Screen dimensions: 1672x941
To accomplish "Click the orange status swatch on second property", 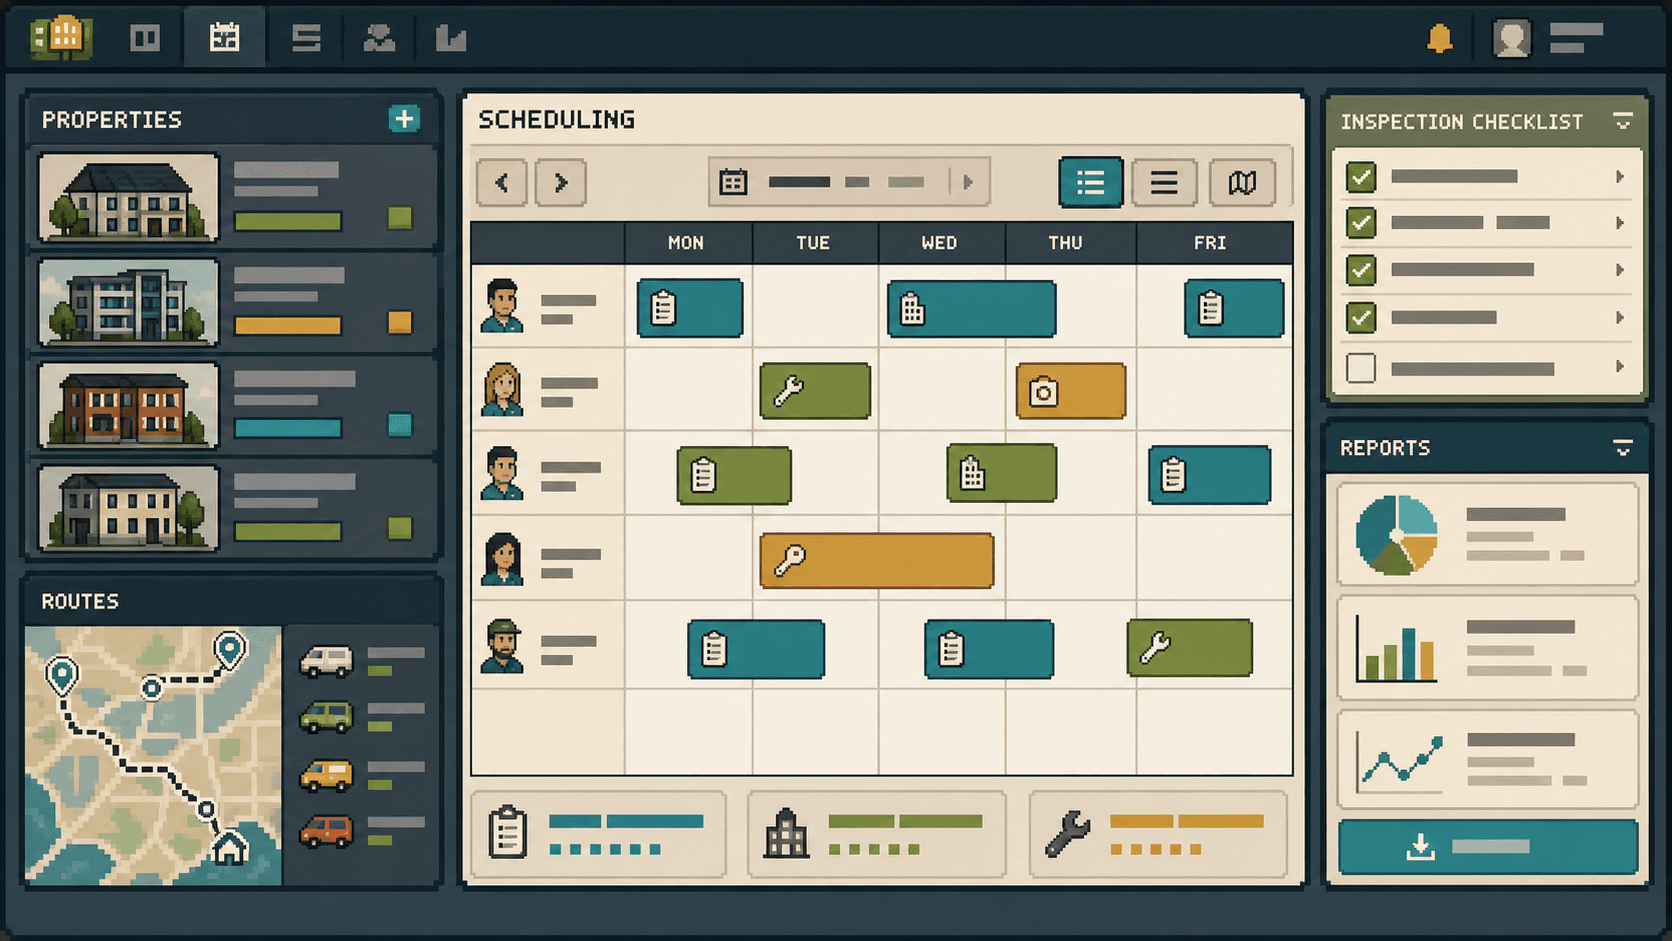I will (x=400, y=322).
